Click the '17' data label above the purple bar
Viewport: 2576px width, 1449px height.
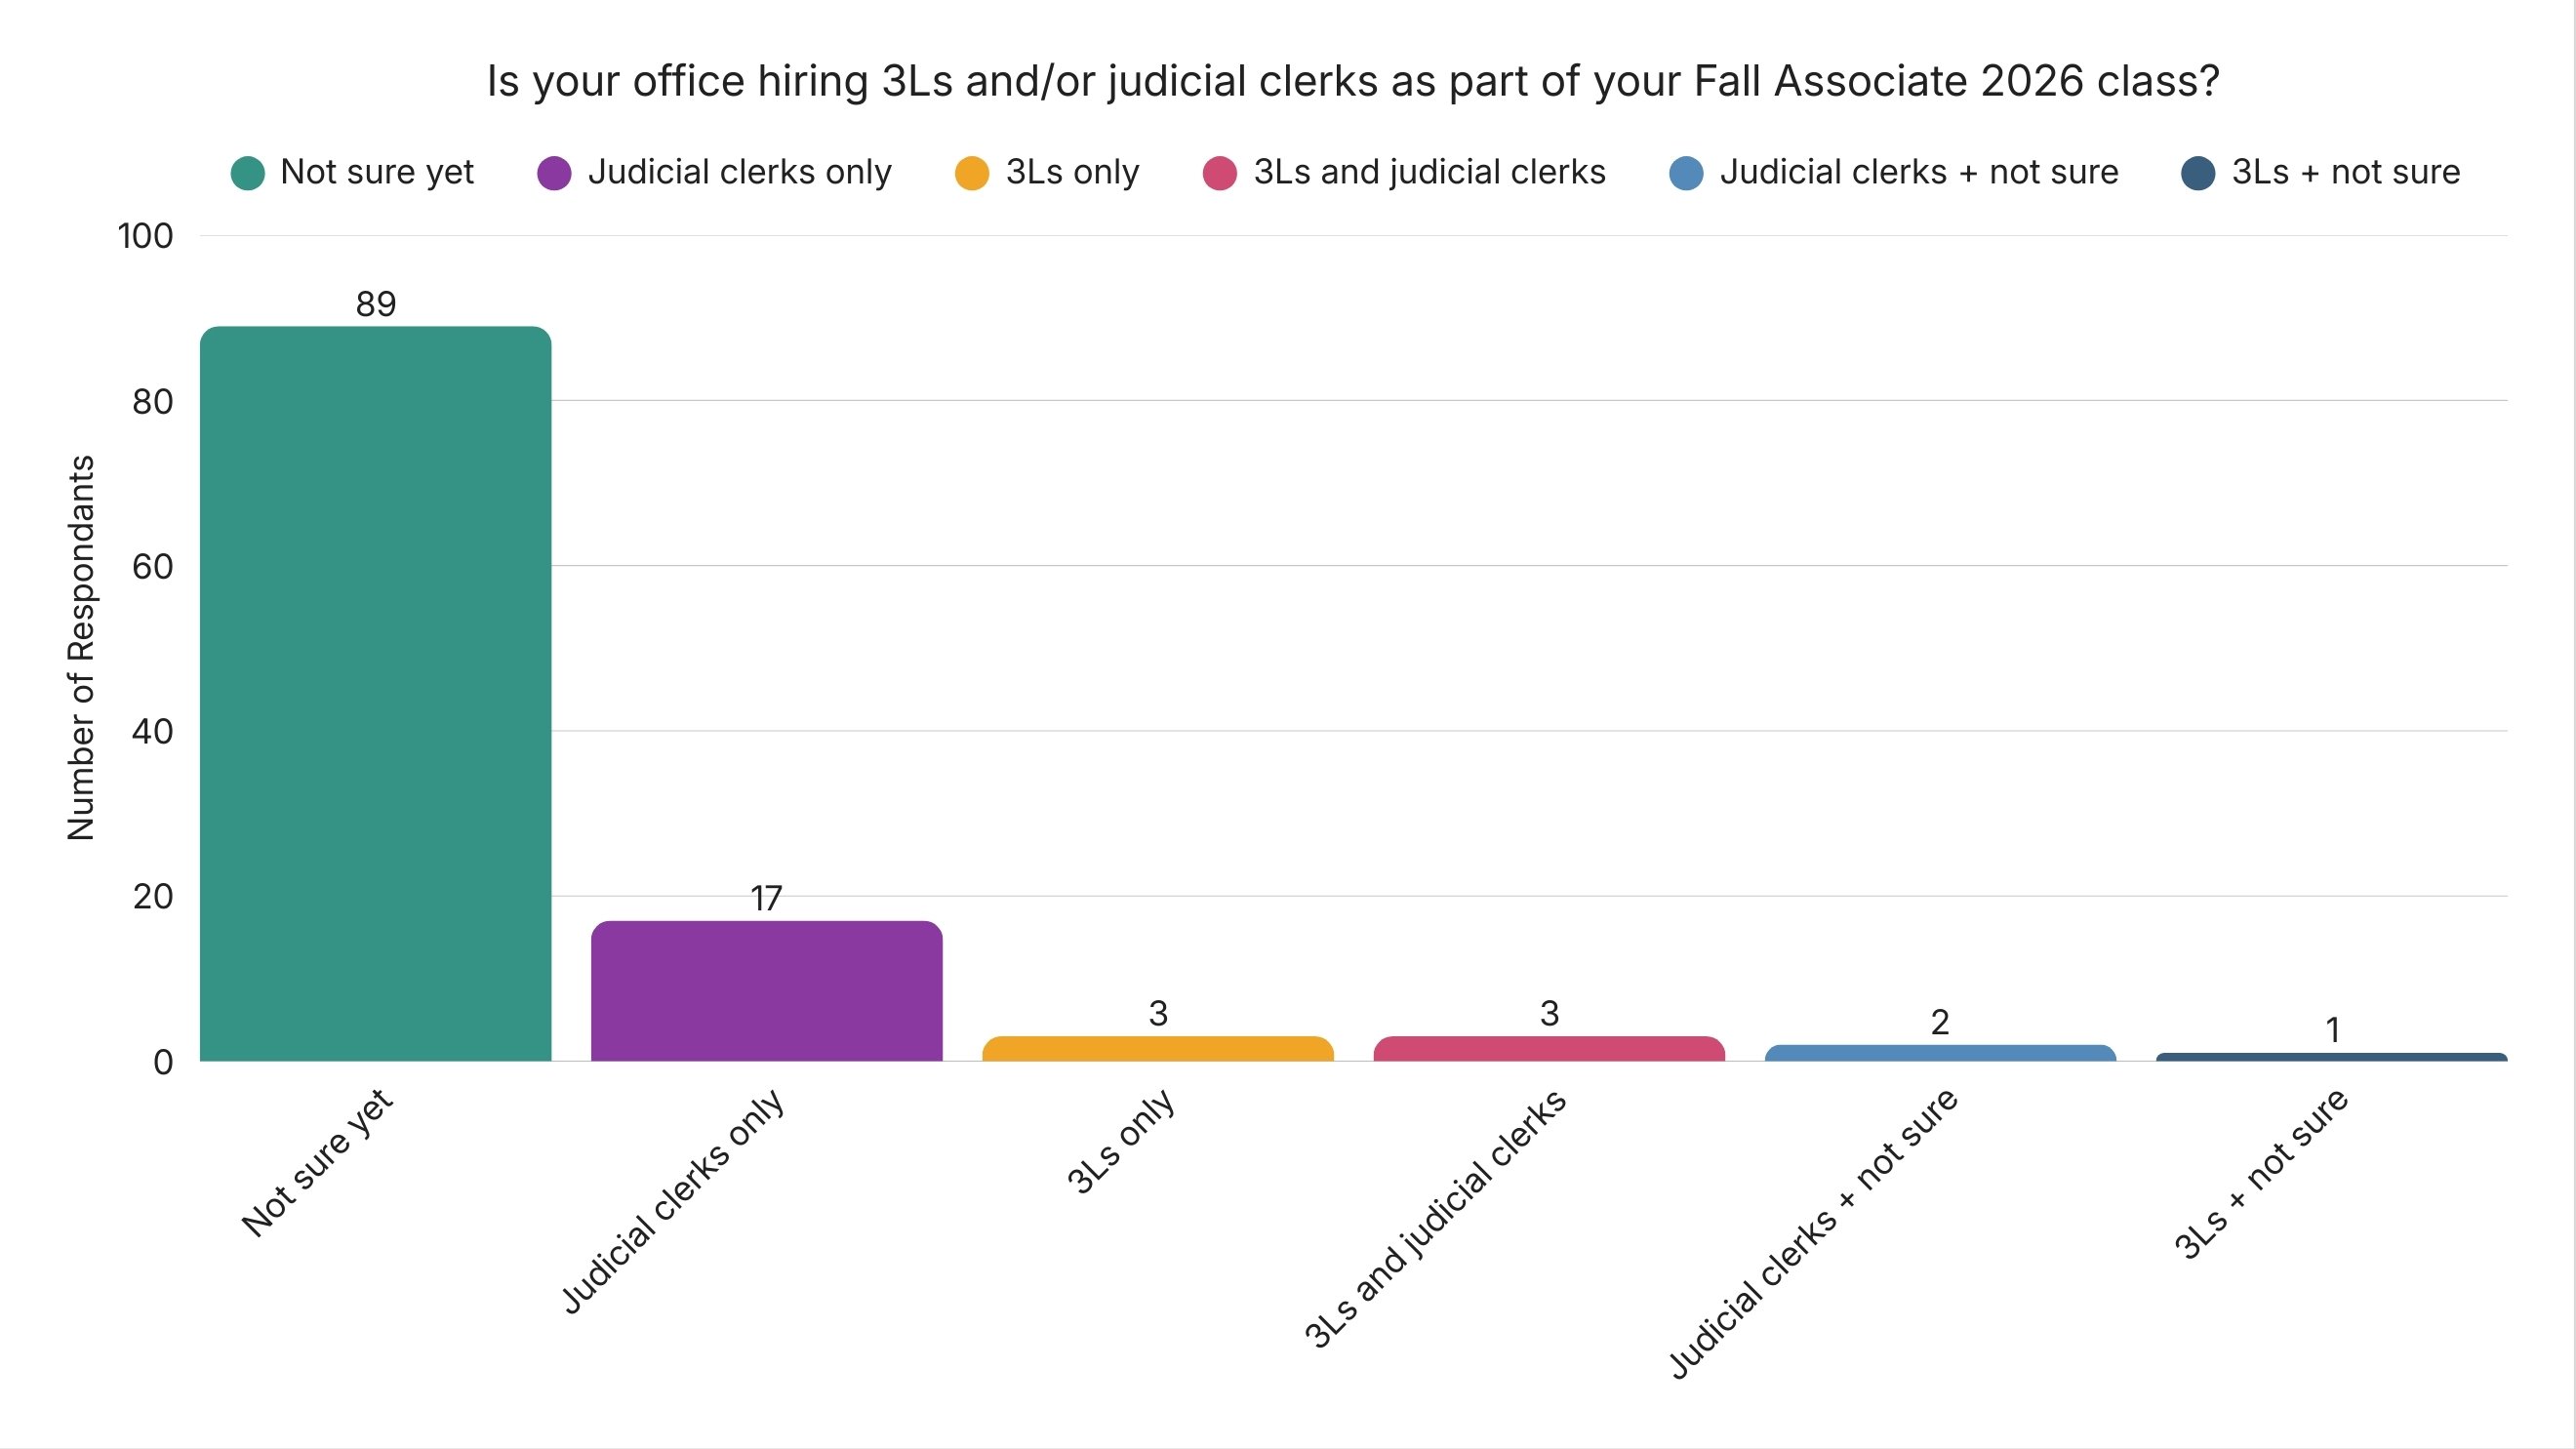766,899
